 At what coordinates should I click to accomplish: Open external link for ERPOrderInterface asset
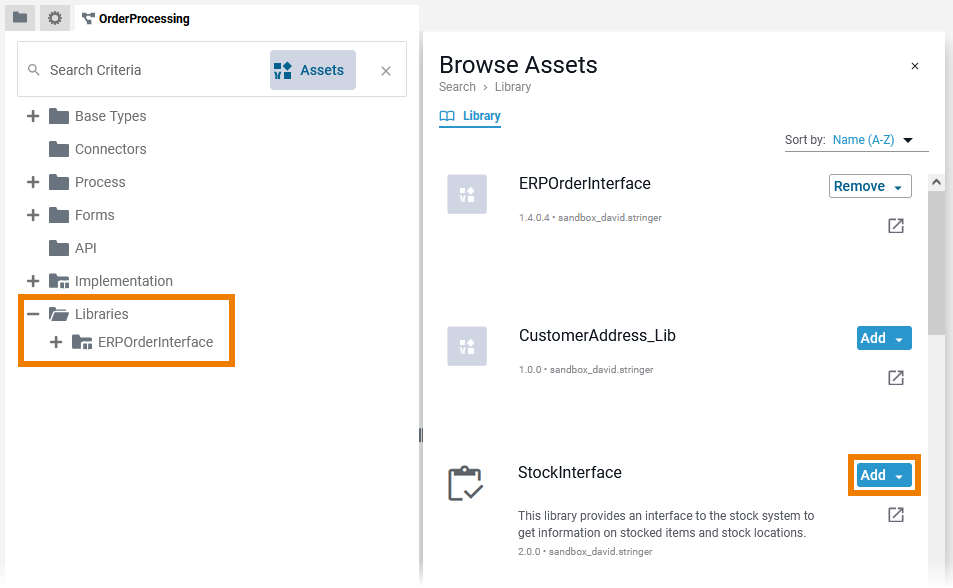pyautogui.click(x=896, y=226)
